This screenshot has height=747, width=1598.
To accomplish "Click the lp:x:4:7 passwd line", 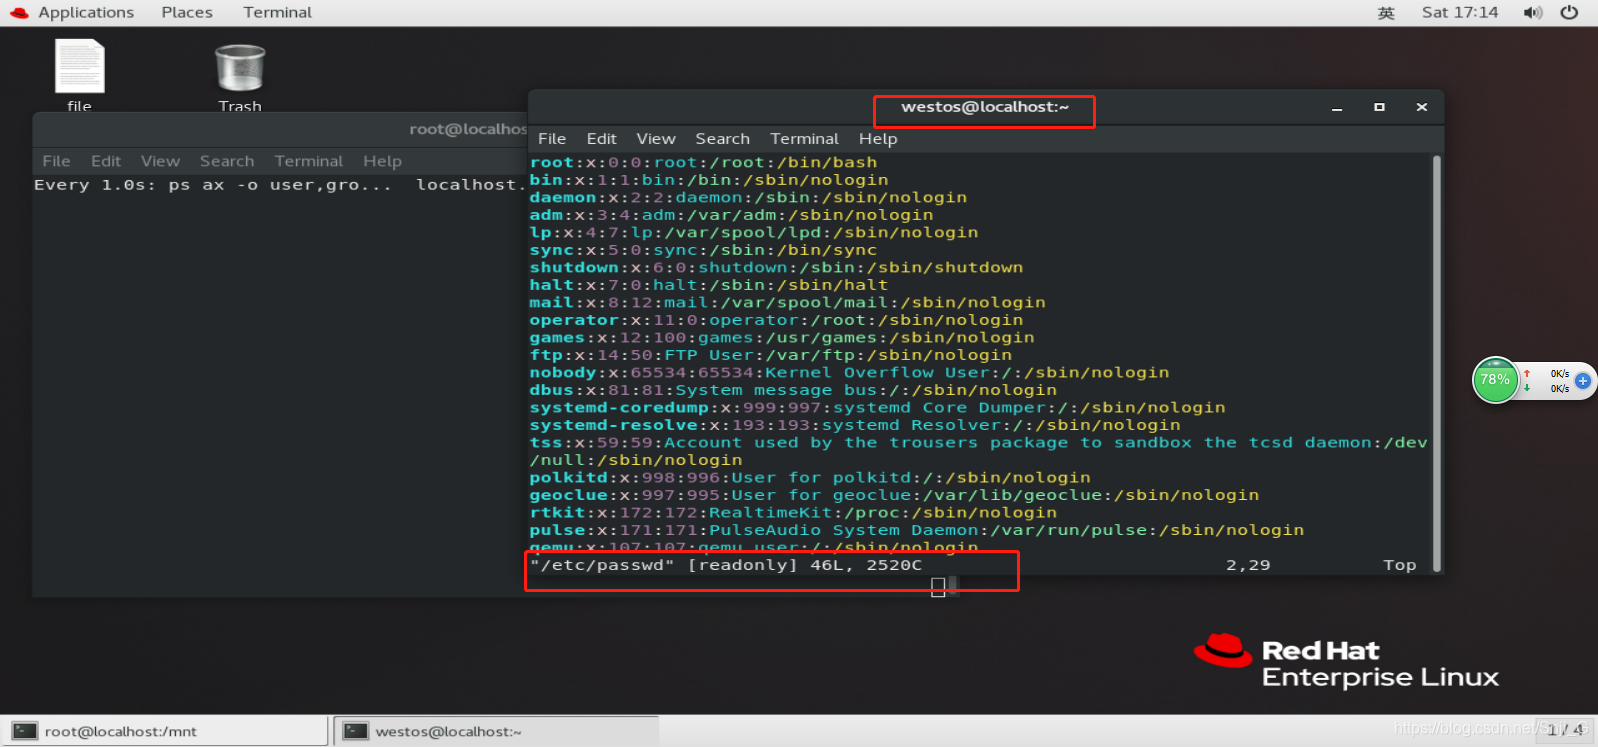I will point(754,232).
